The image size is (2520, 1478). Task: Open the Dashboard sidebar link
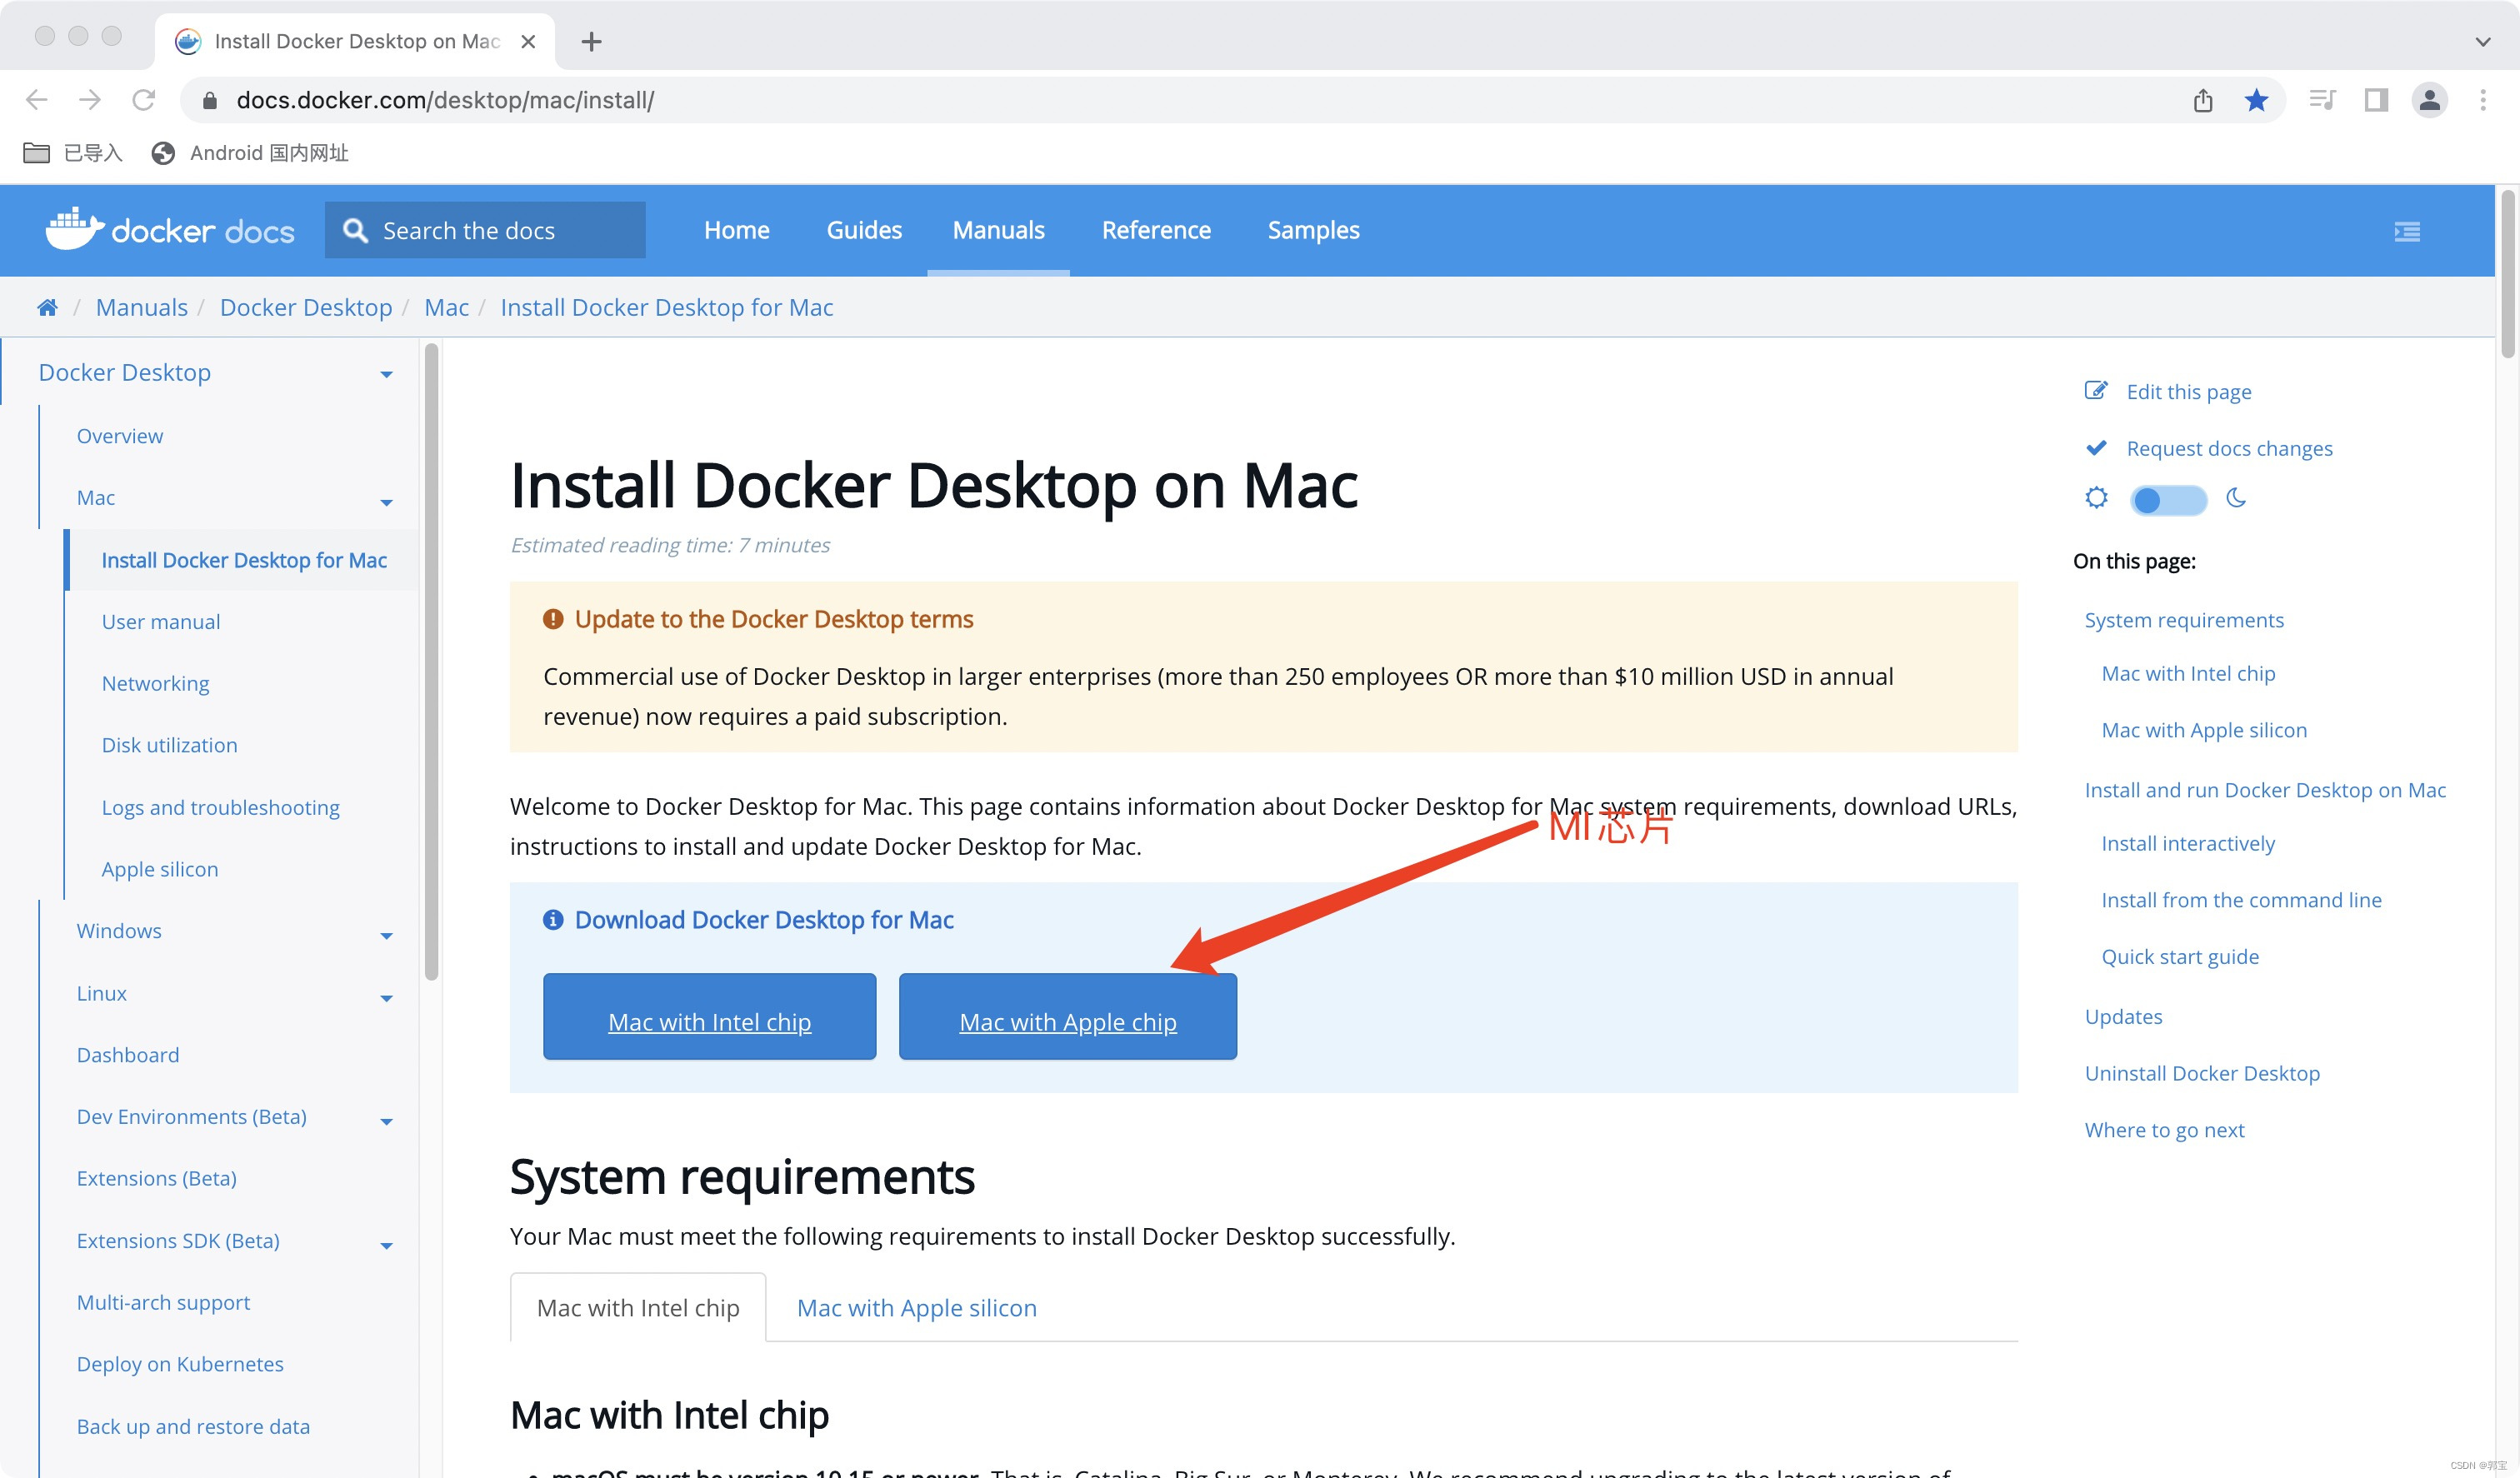coord(128,1055)
